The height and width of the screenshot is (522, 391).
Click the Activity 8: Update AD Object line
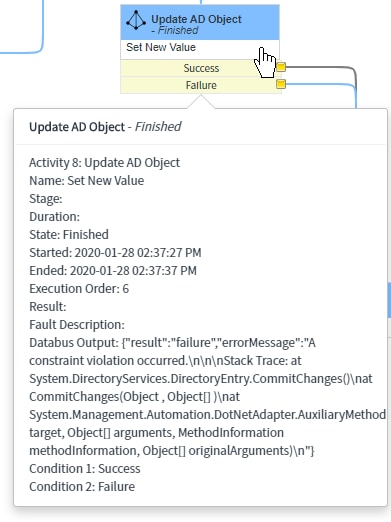tap(105, 163)
